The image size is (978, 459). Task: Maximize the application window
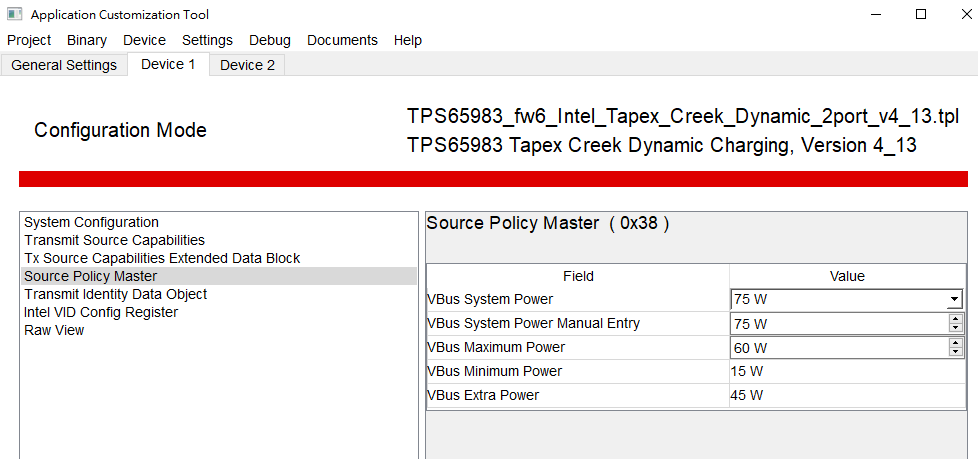pos(921,14)
